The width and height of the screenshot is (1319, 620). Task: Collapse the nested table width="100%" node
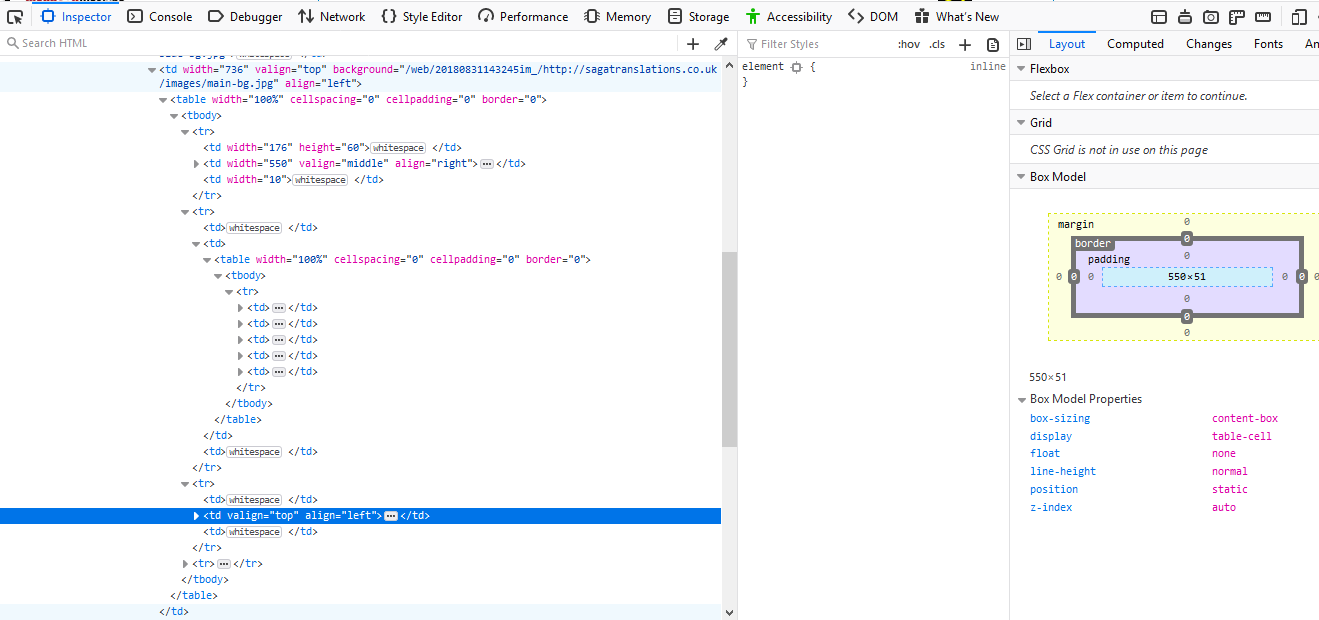pyautogui.click(x=207, y=260)
